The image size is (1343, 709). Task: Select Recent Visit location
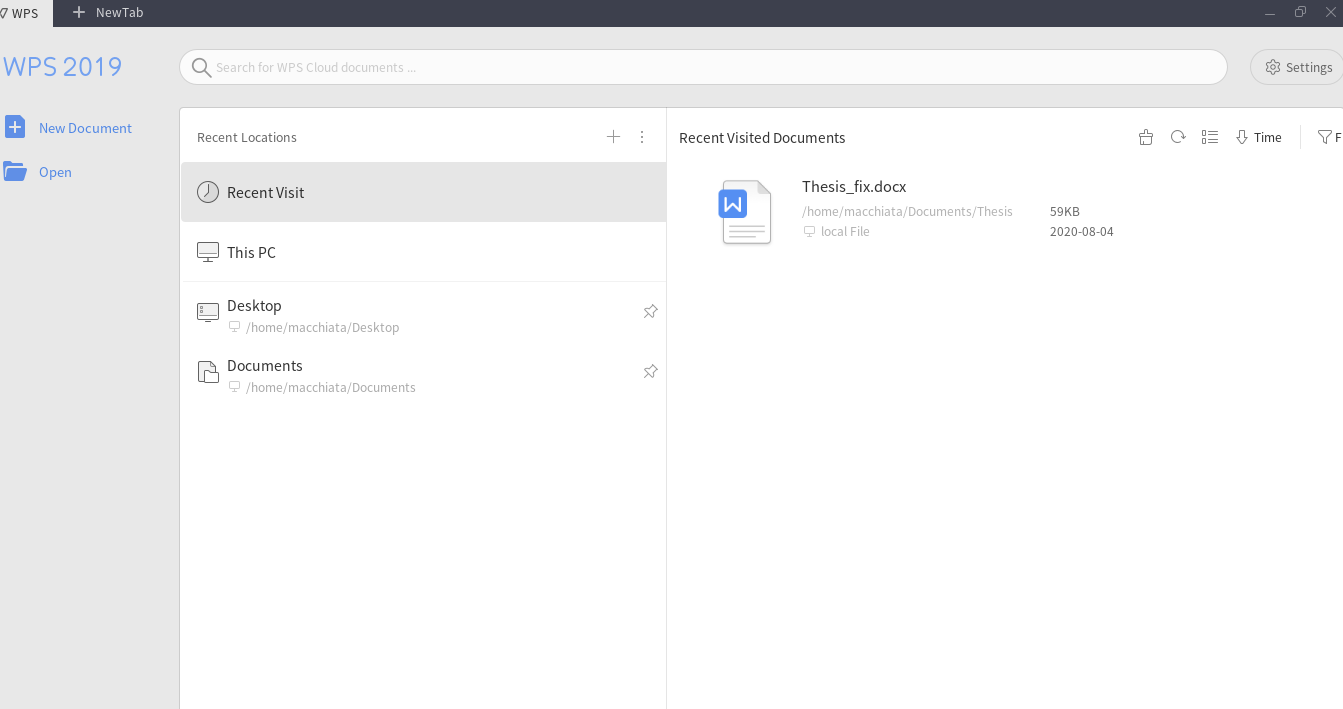(423, 192)
